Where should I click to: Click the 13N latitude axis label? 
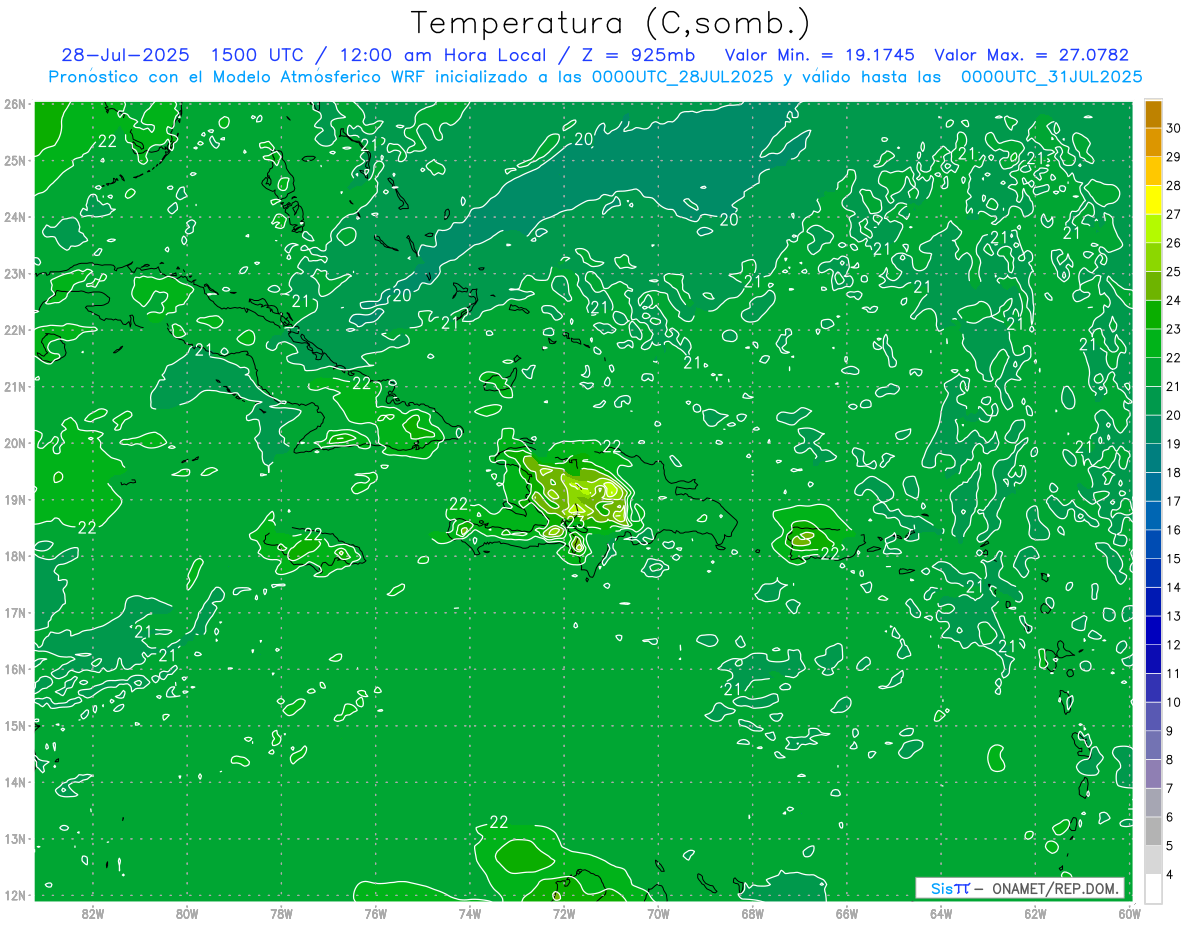(15, 838)
